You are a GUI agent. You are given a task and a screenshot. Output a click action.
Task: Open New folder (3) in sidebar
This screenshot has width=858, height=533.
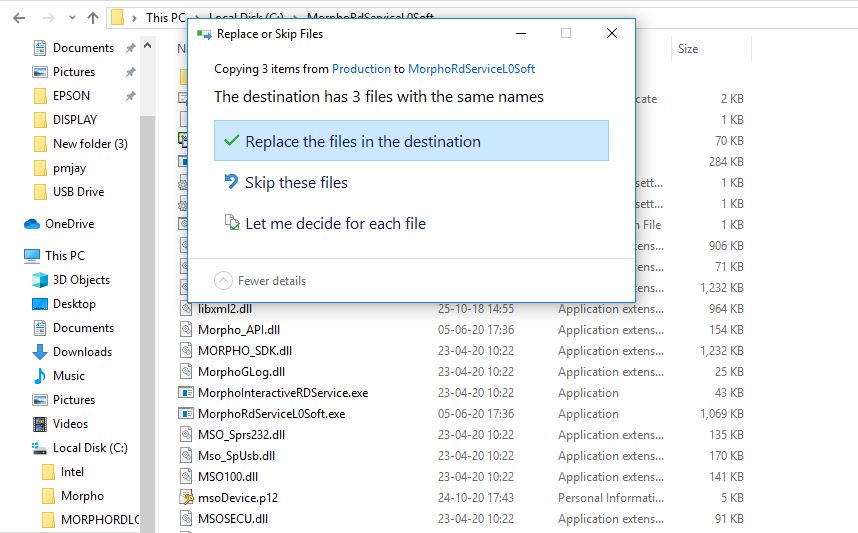pos(90,144)
